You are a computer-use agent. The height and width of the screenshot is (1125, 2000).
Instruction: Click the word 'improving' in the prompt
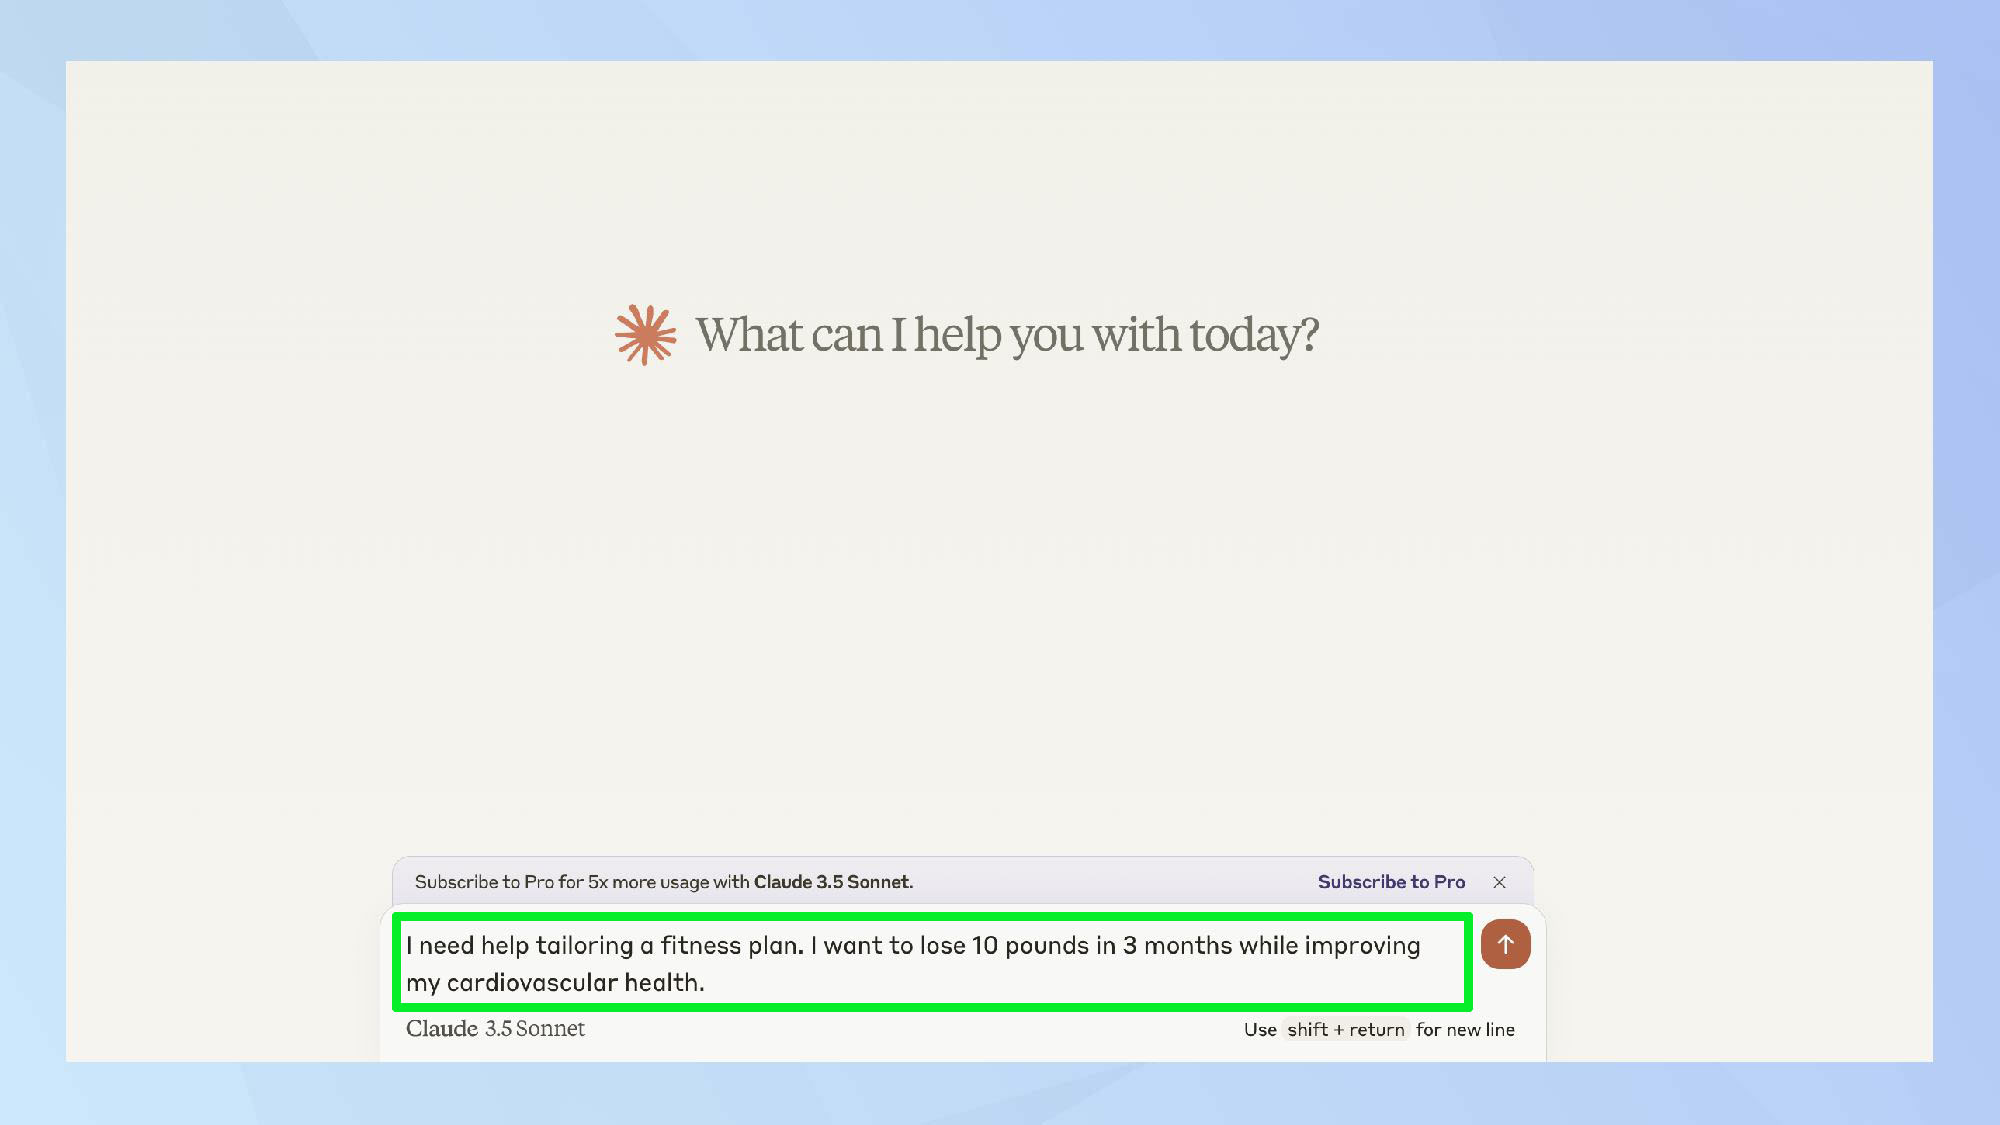coord(1361,946)
